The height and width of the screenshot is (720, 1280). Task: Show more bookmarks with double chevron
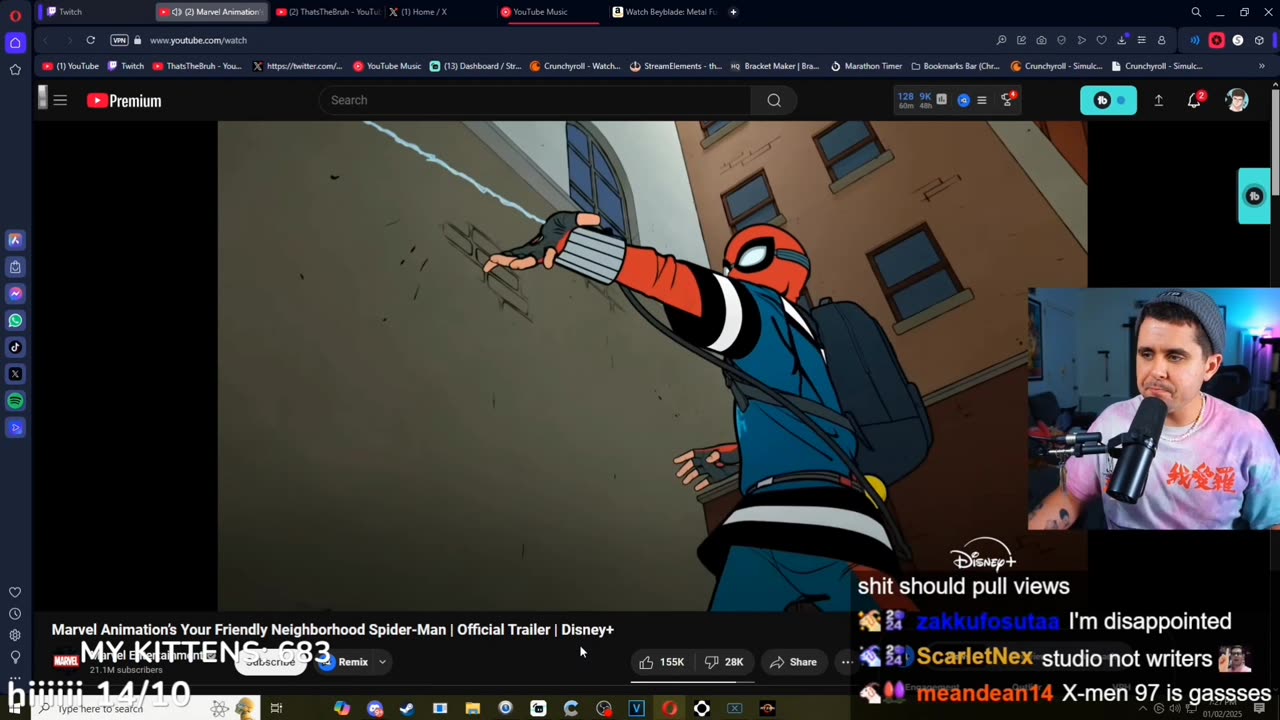tap(1262, 66)
